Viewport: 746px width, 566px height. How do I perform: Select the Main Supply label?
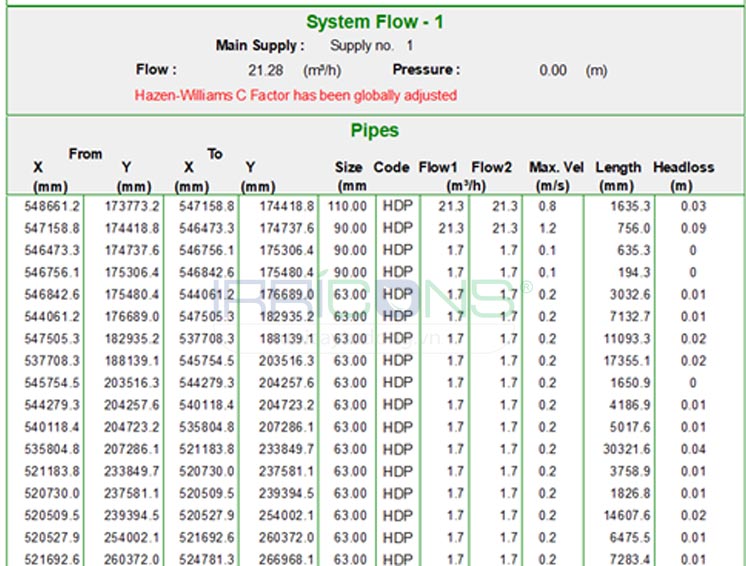(257, 46)
